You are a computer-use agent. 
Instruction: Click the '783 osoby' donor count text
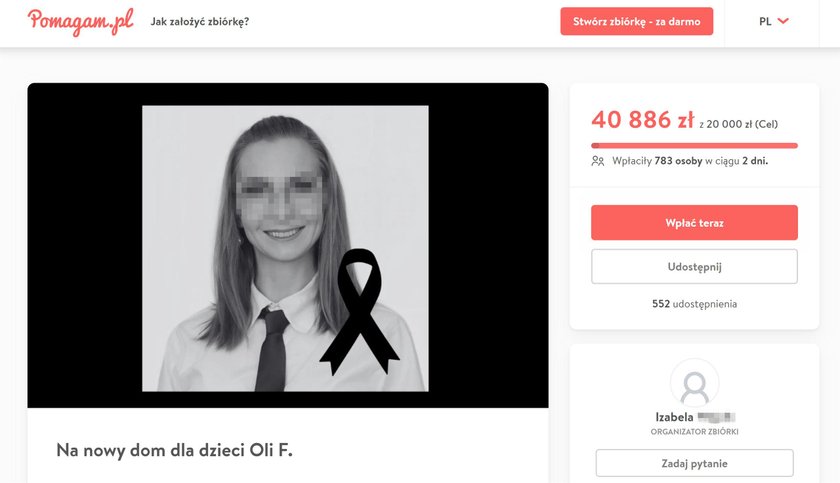(678, 161)
